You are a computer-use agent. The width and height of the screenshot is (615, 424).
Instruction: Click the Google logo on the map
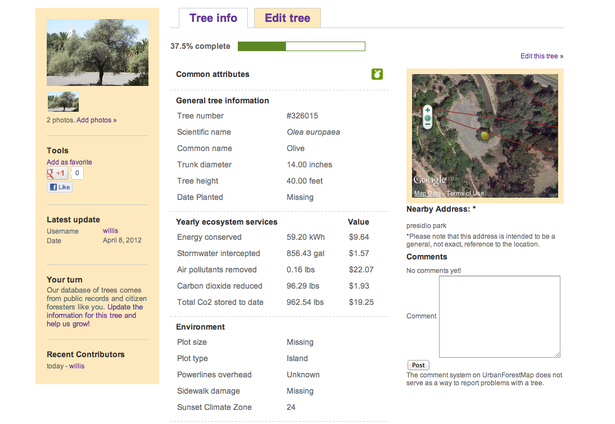point(430,180)
